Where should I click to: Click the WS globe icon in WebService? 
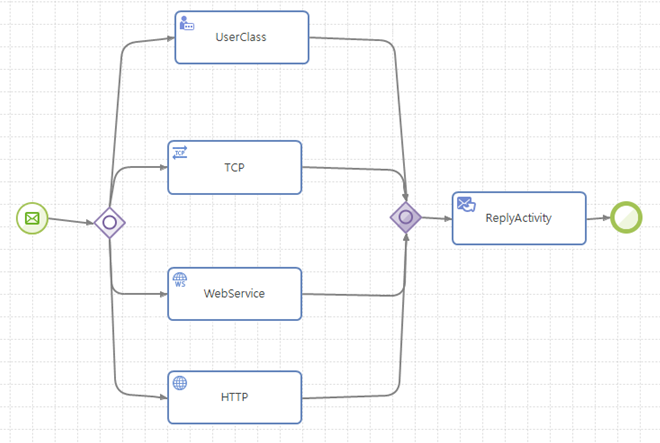(x=180, y=279)
